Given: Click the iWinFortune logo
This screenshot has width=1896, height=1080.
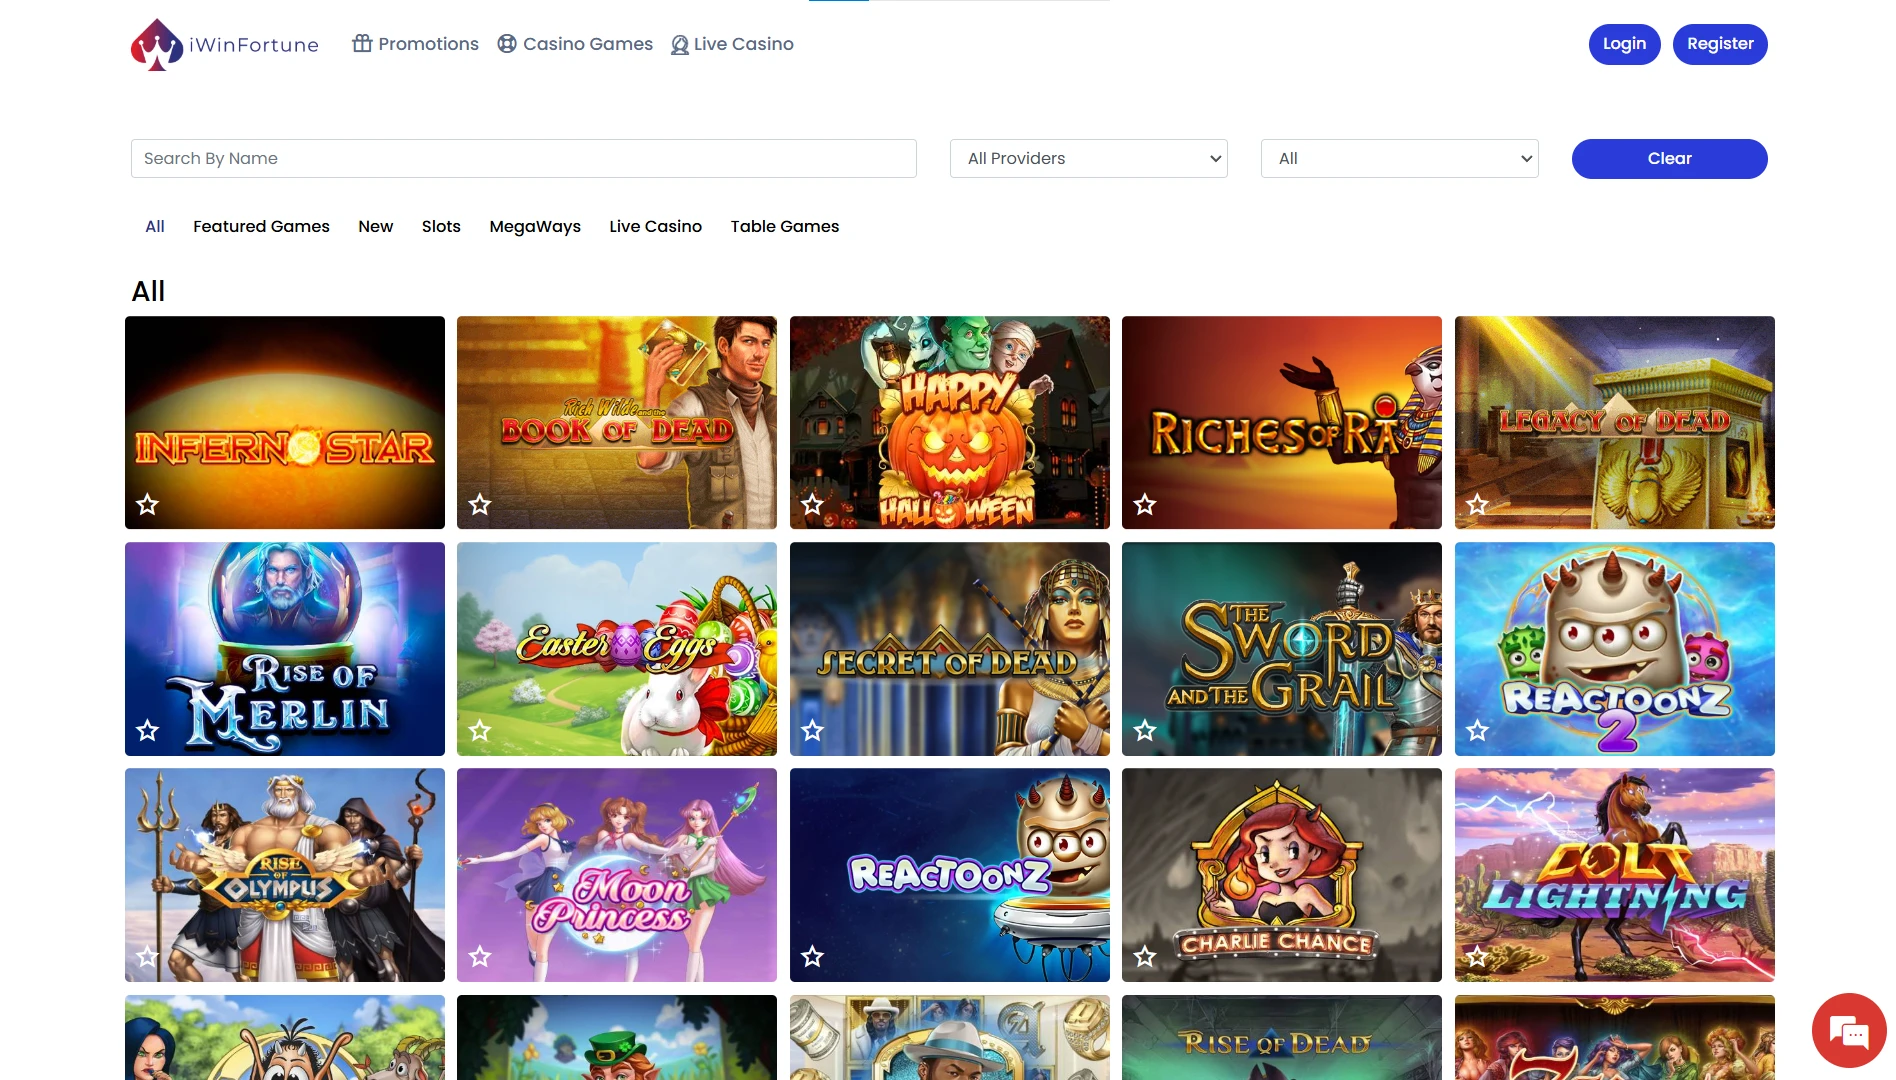Looking at the screenshot, I should [225, 45].
